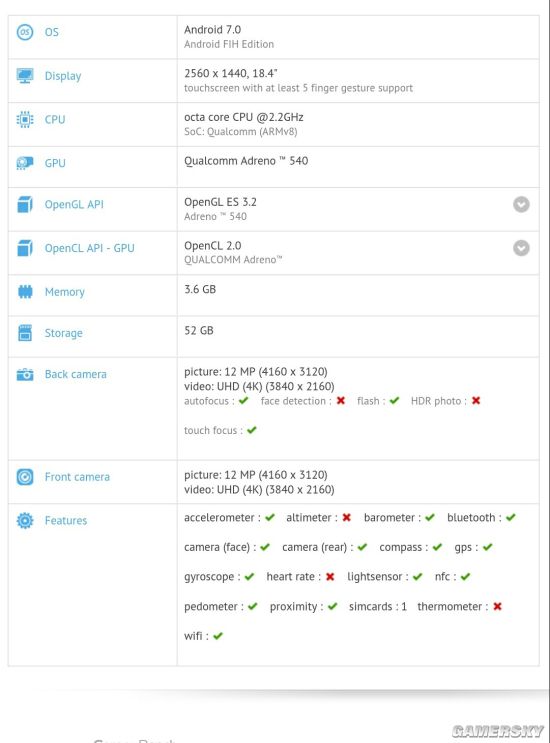Click the GPU graphics card icon
Screen dimensions: 550x743
[25, 163]
